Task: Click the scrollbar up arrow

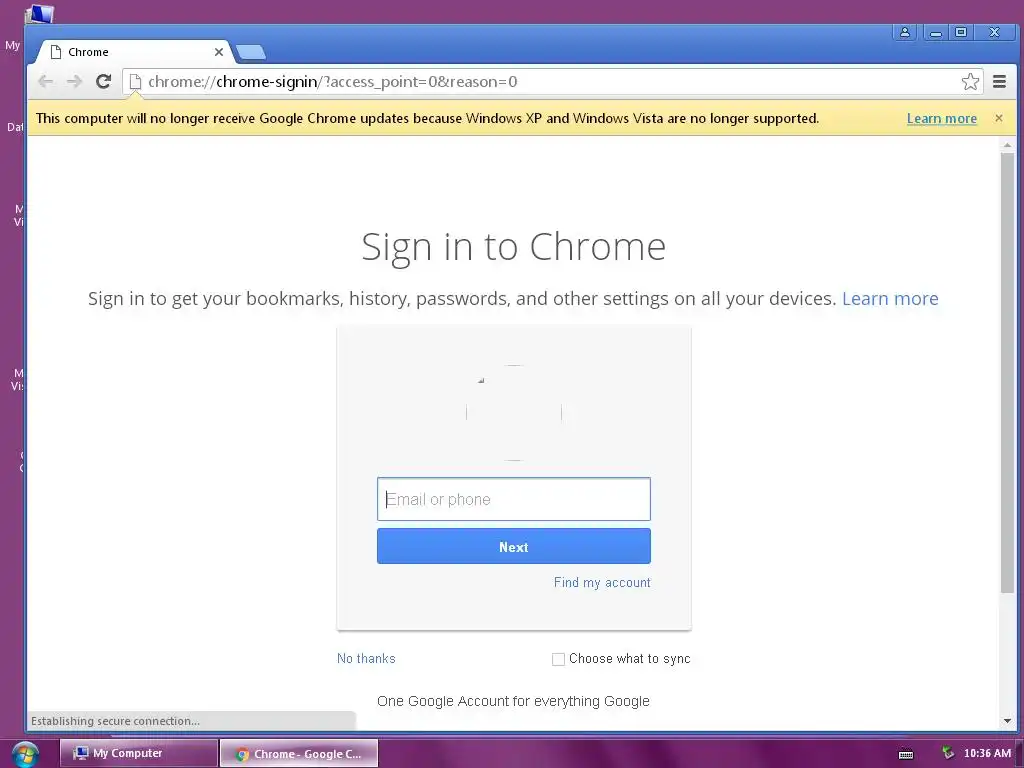Action: click(x=1008, y=145)
